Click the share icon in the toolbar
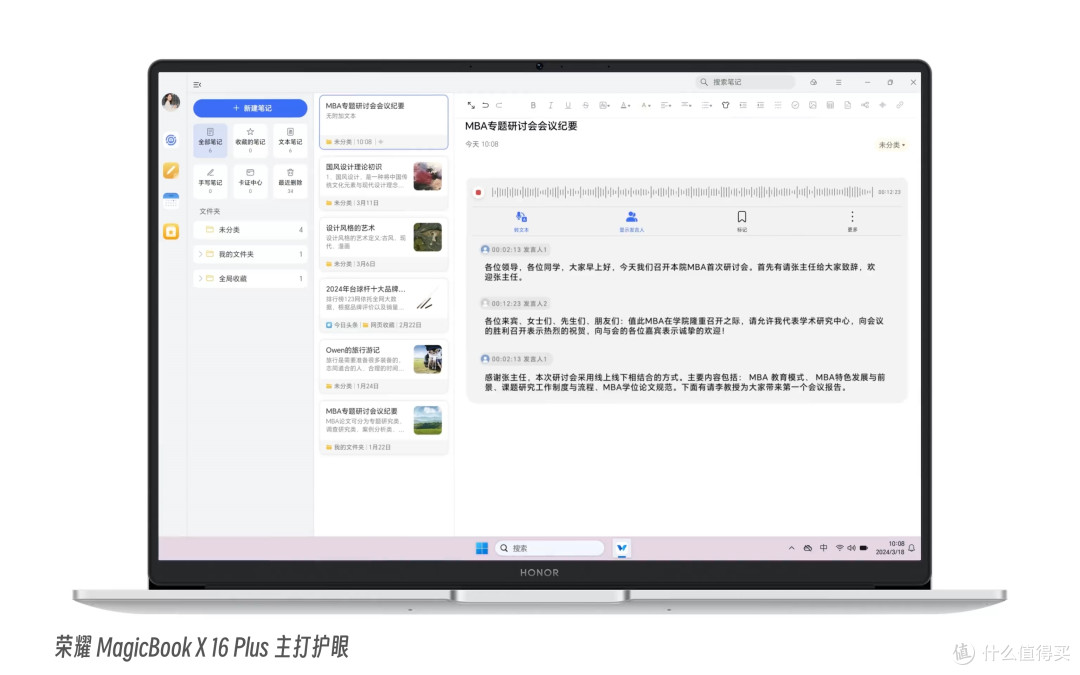The width and height of the screenshot is (1080, 675). coord(865,105)
